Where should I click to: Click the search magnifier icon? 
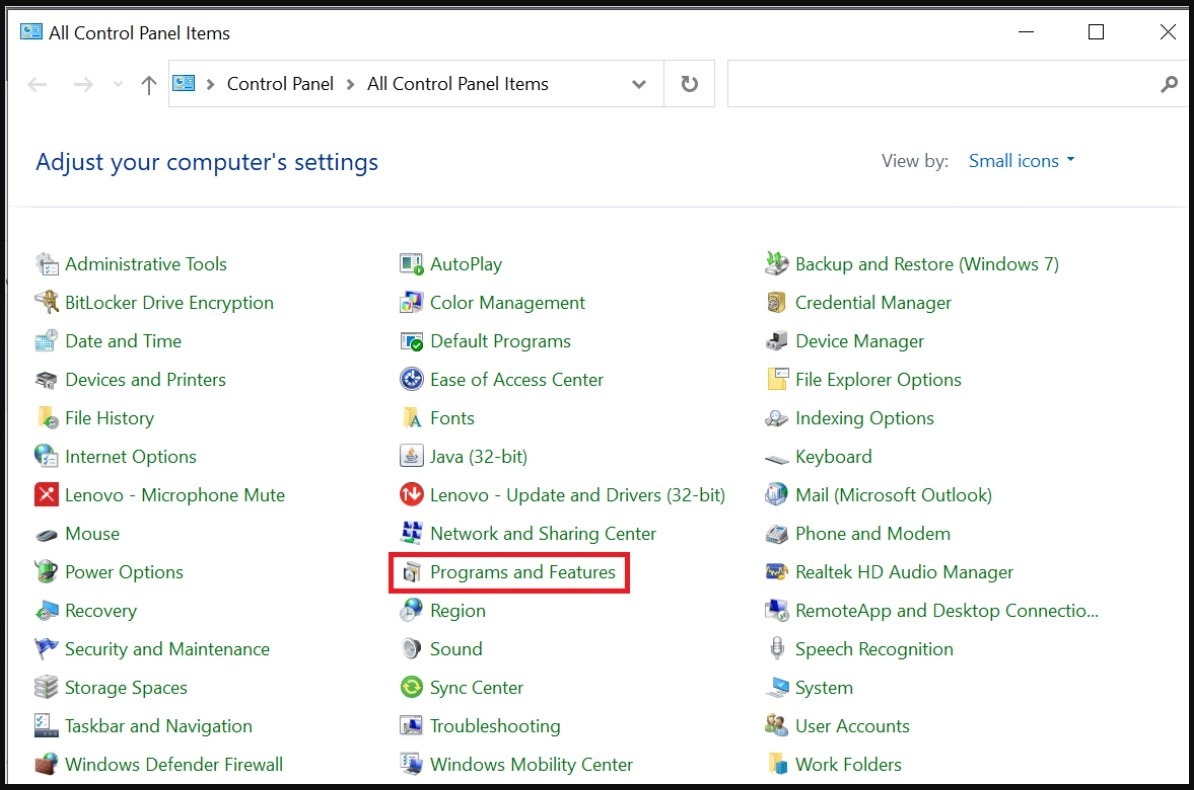(x=1169, y=84)
